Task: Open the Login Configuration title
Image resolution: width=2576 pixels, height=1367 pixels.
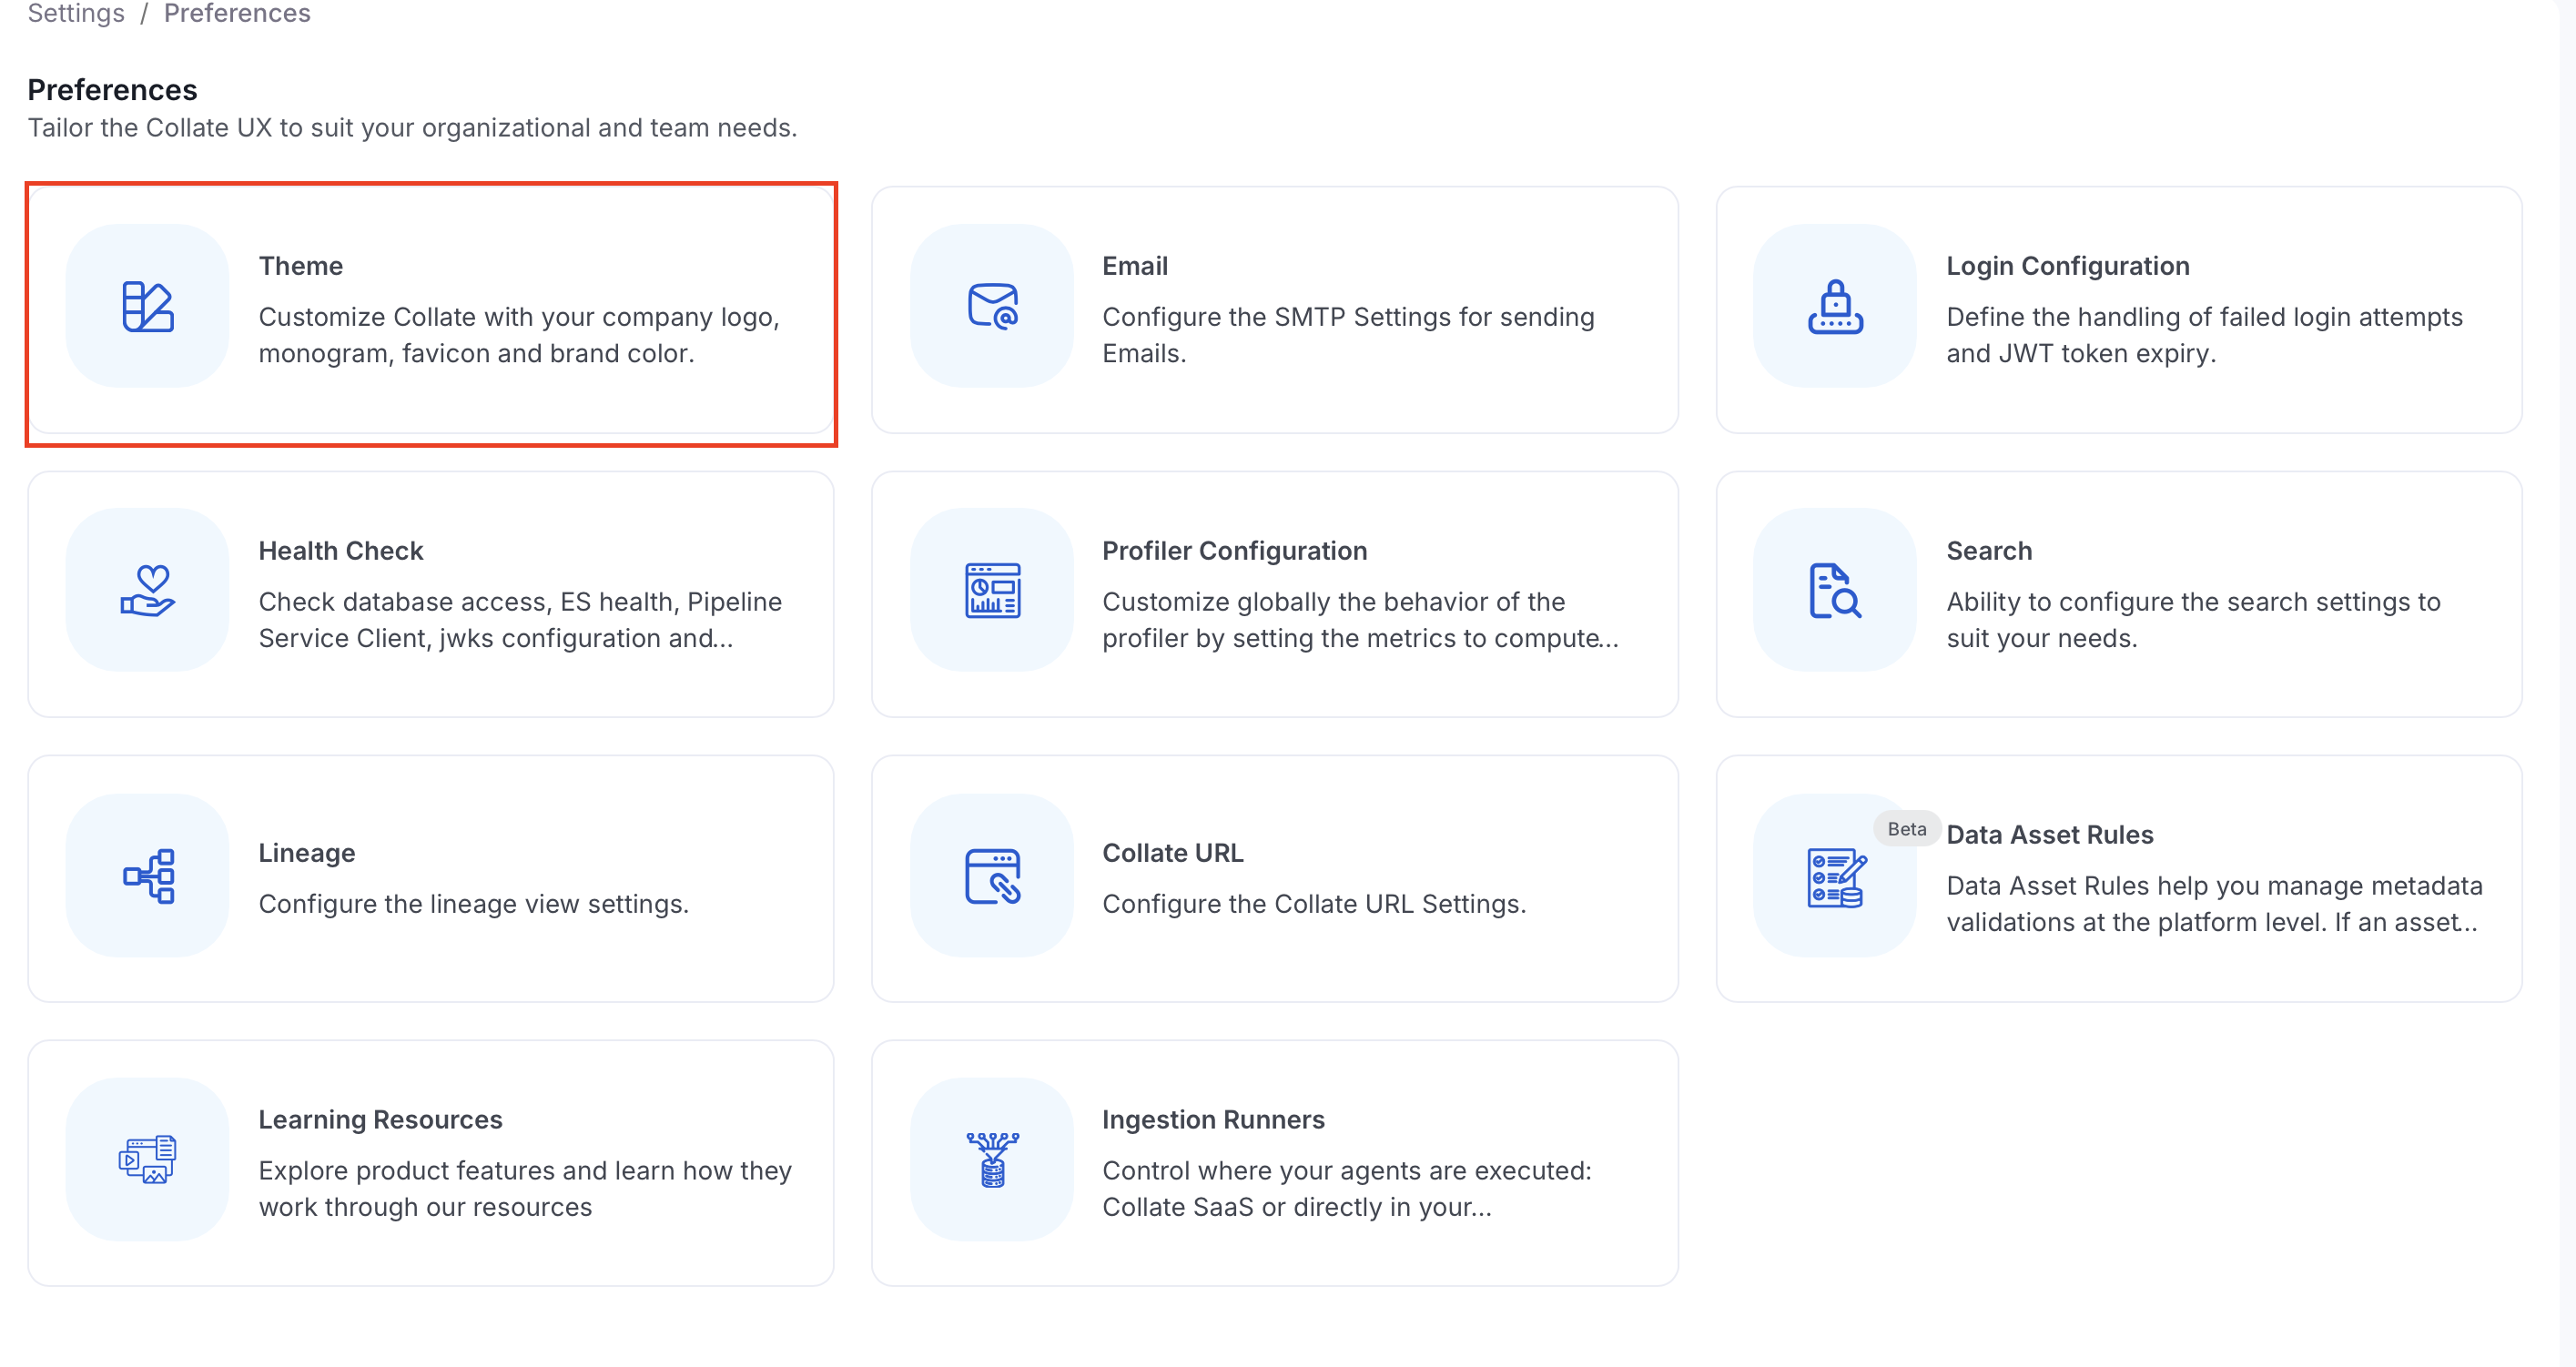Action: [2068, 266]
